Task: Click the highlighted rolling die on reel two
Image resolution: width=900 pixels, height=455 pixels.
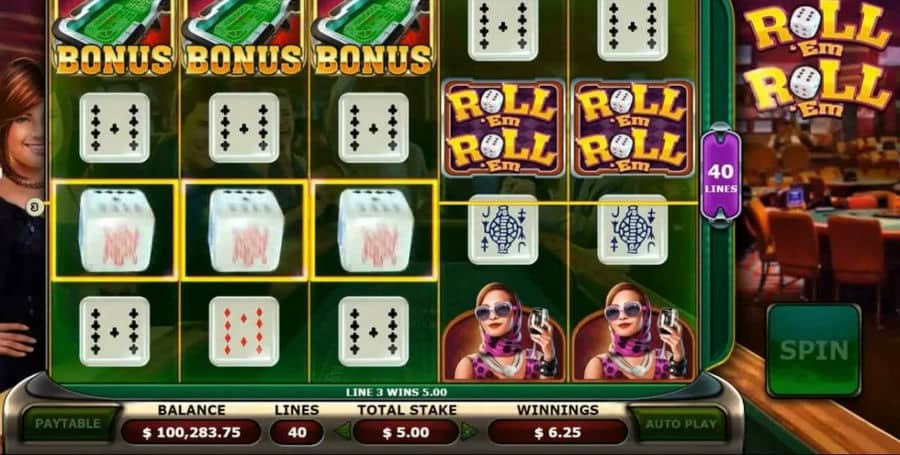Action: tap(245, 231)
